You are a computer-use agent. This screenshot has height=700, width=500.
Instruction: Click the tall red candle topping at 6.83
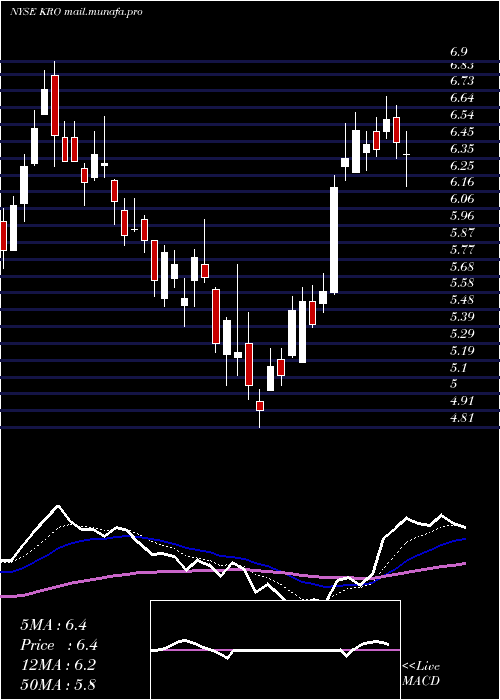point(54,105)
